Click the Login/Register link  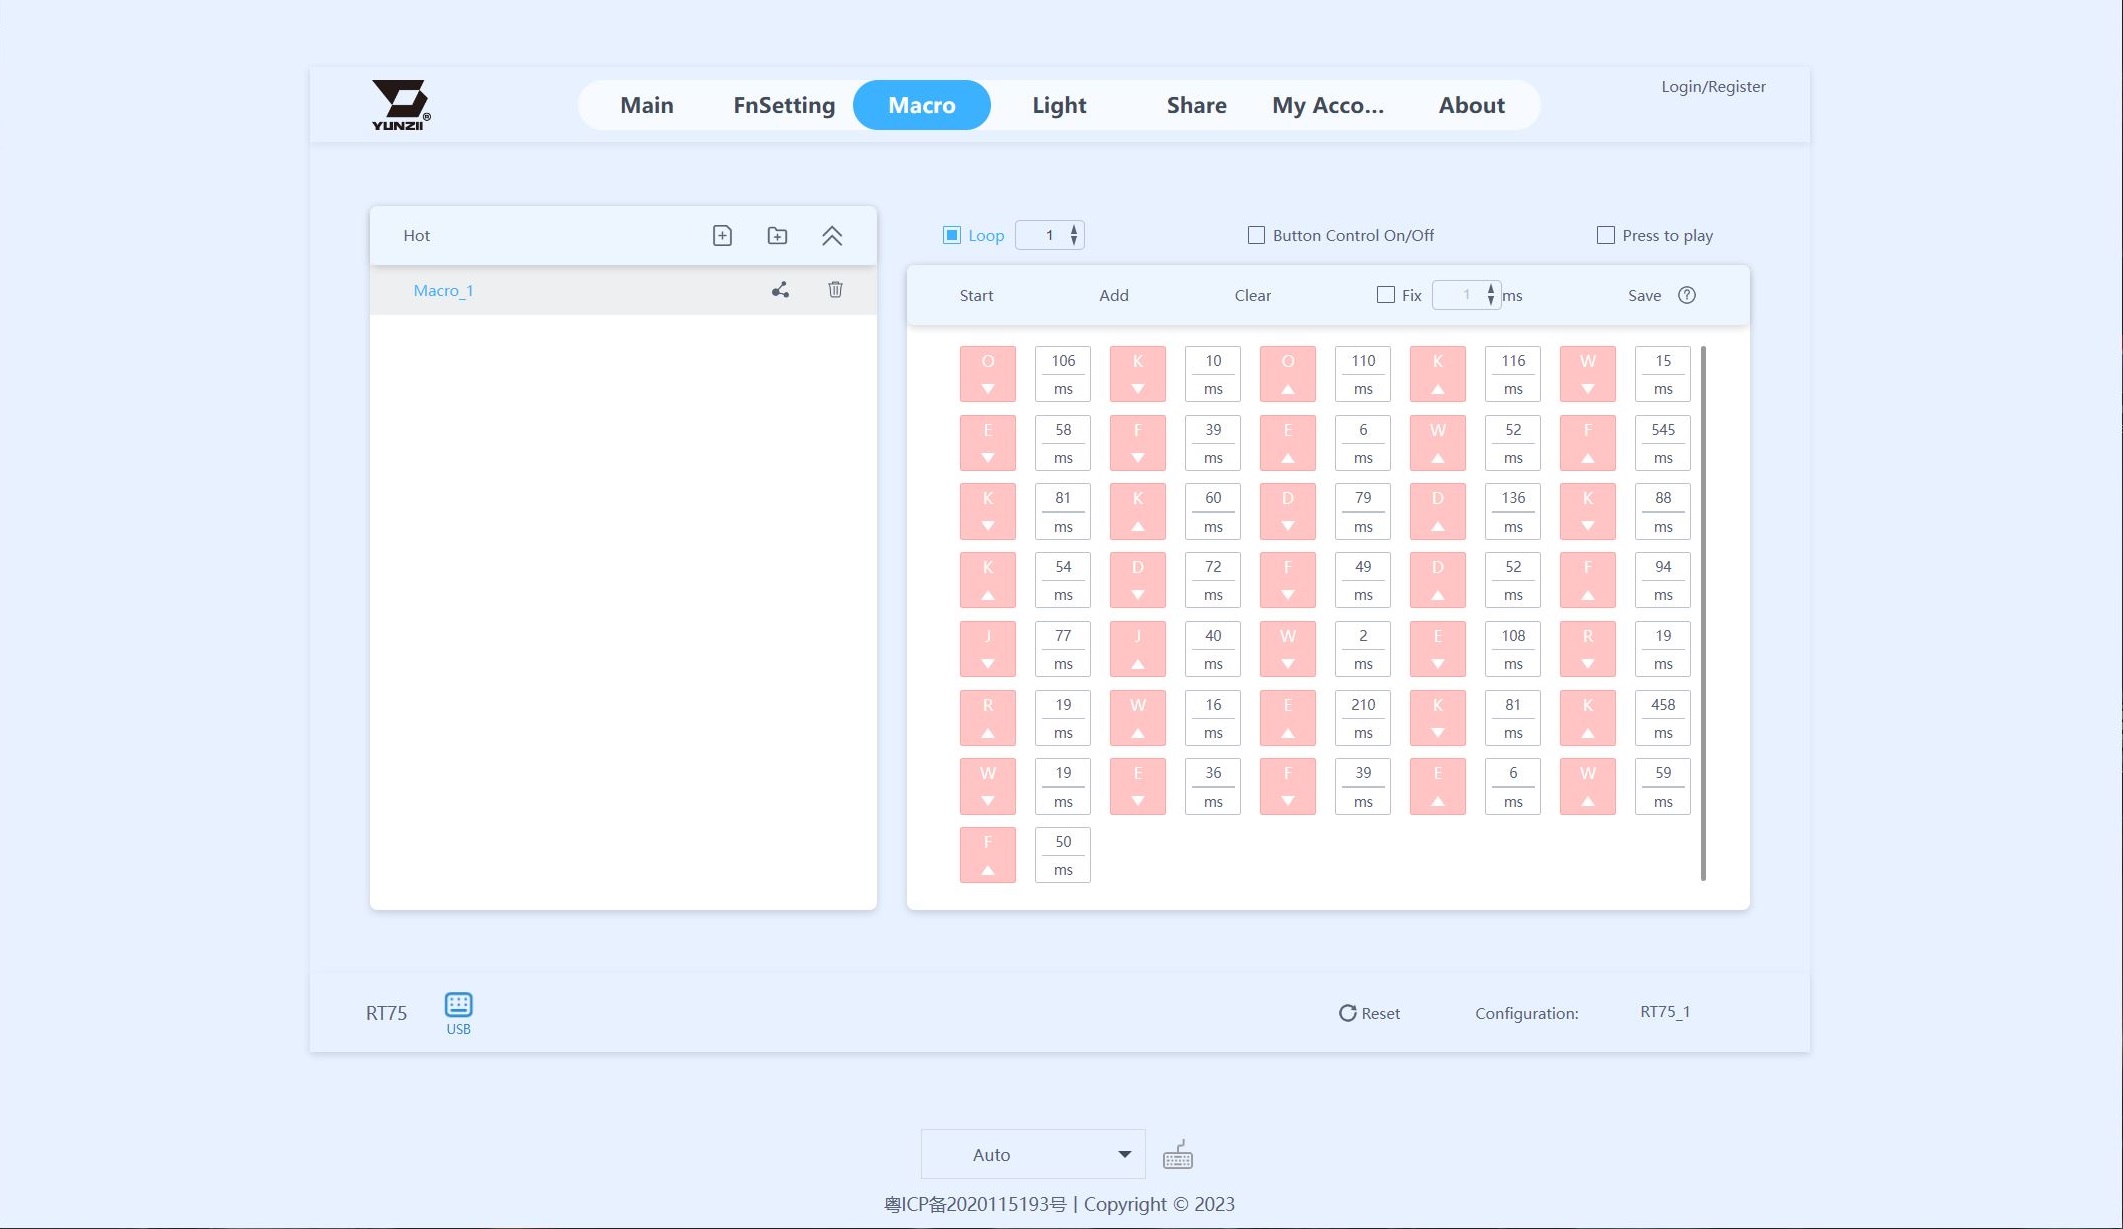[x=1713, y=87]
